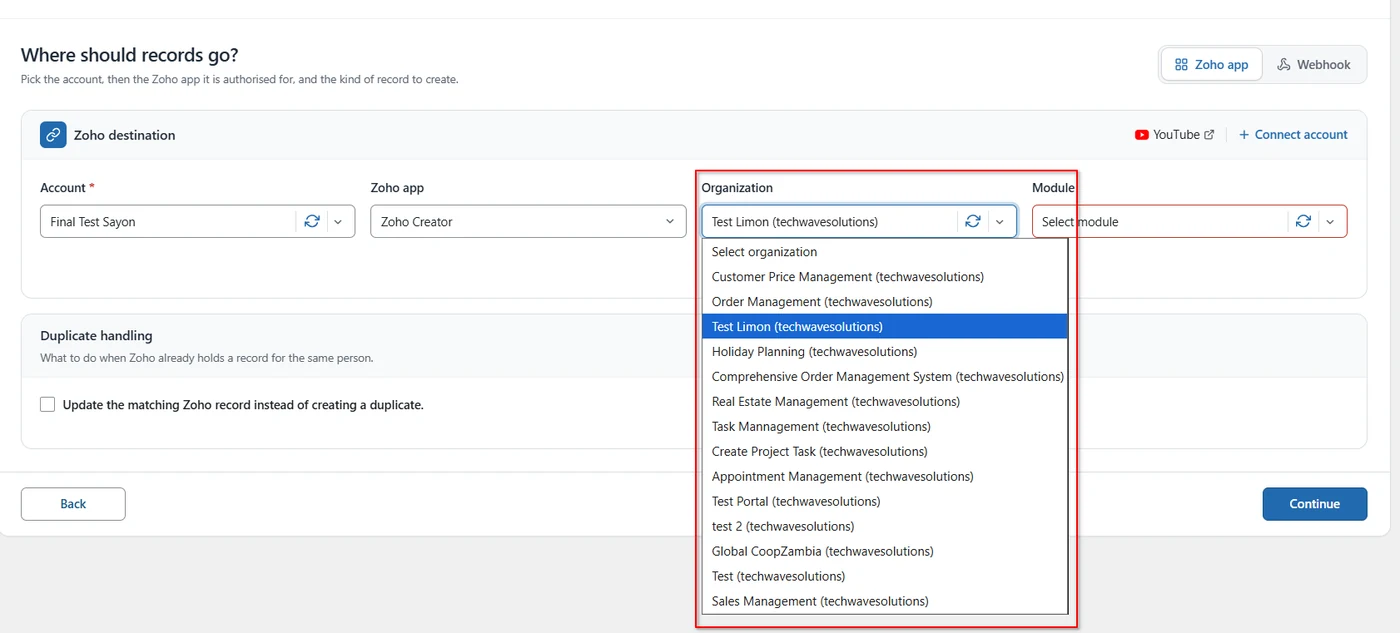Viewport: 1400px width, 633px height.
Task: Enable update matching Zoho record checkbox
Action: pos(48,405)
